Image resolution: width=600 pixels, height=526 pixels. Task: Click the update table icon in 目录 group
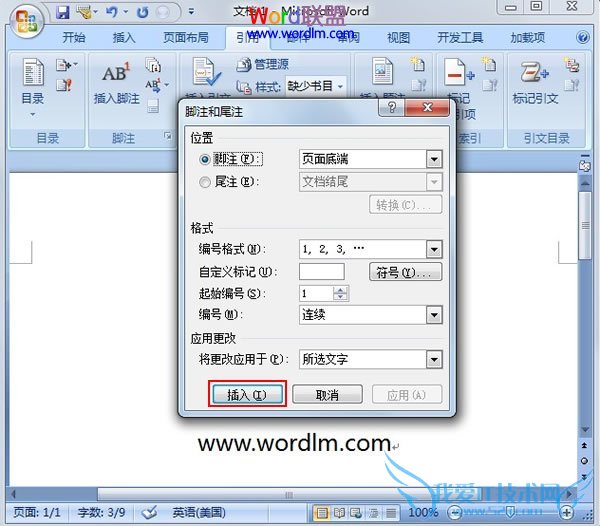[x=64, y=85]
